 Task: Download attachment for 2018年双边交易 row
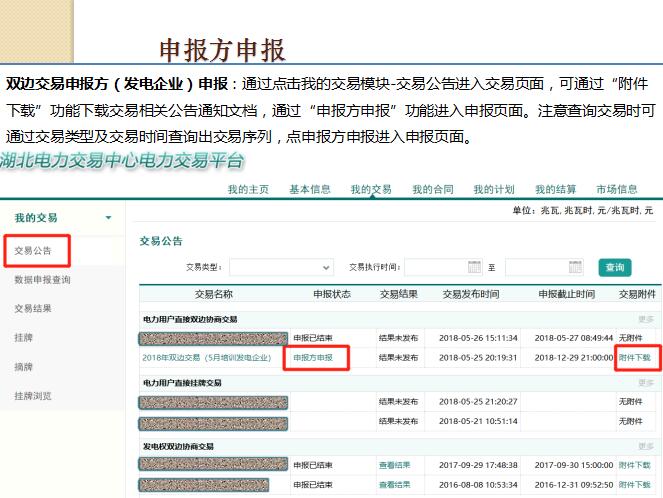[634, 357]
